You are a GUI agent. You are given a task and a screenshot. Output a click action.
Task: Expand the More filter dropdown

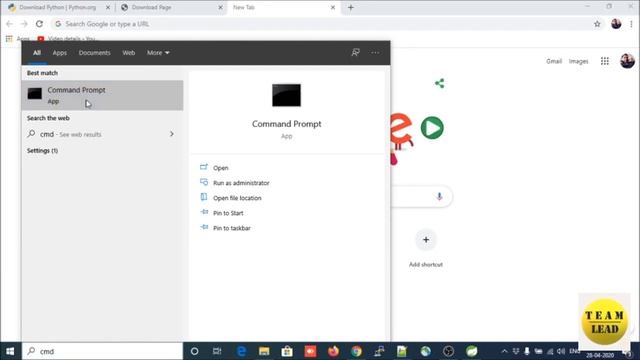coord(158,53)
